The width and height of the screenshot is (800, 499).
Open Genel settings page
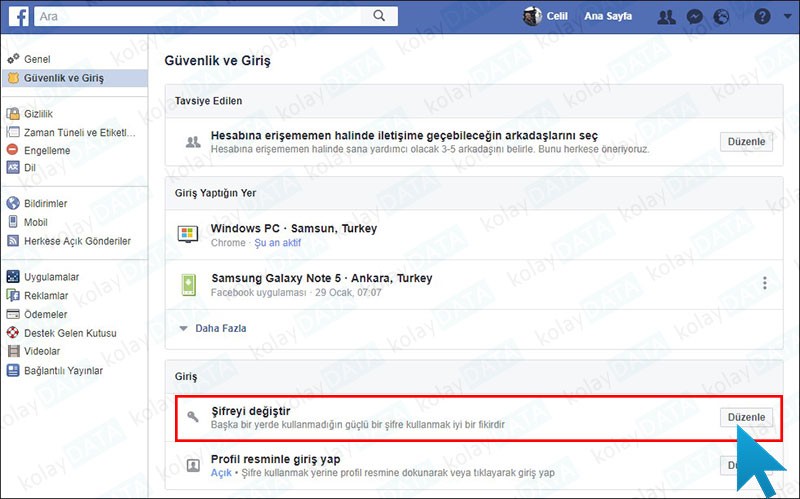(x=37, y=59)
